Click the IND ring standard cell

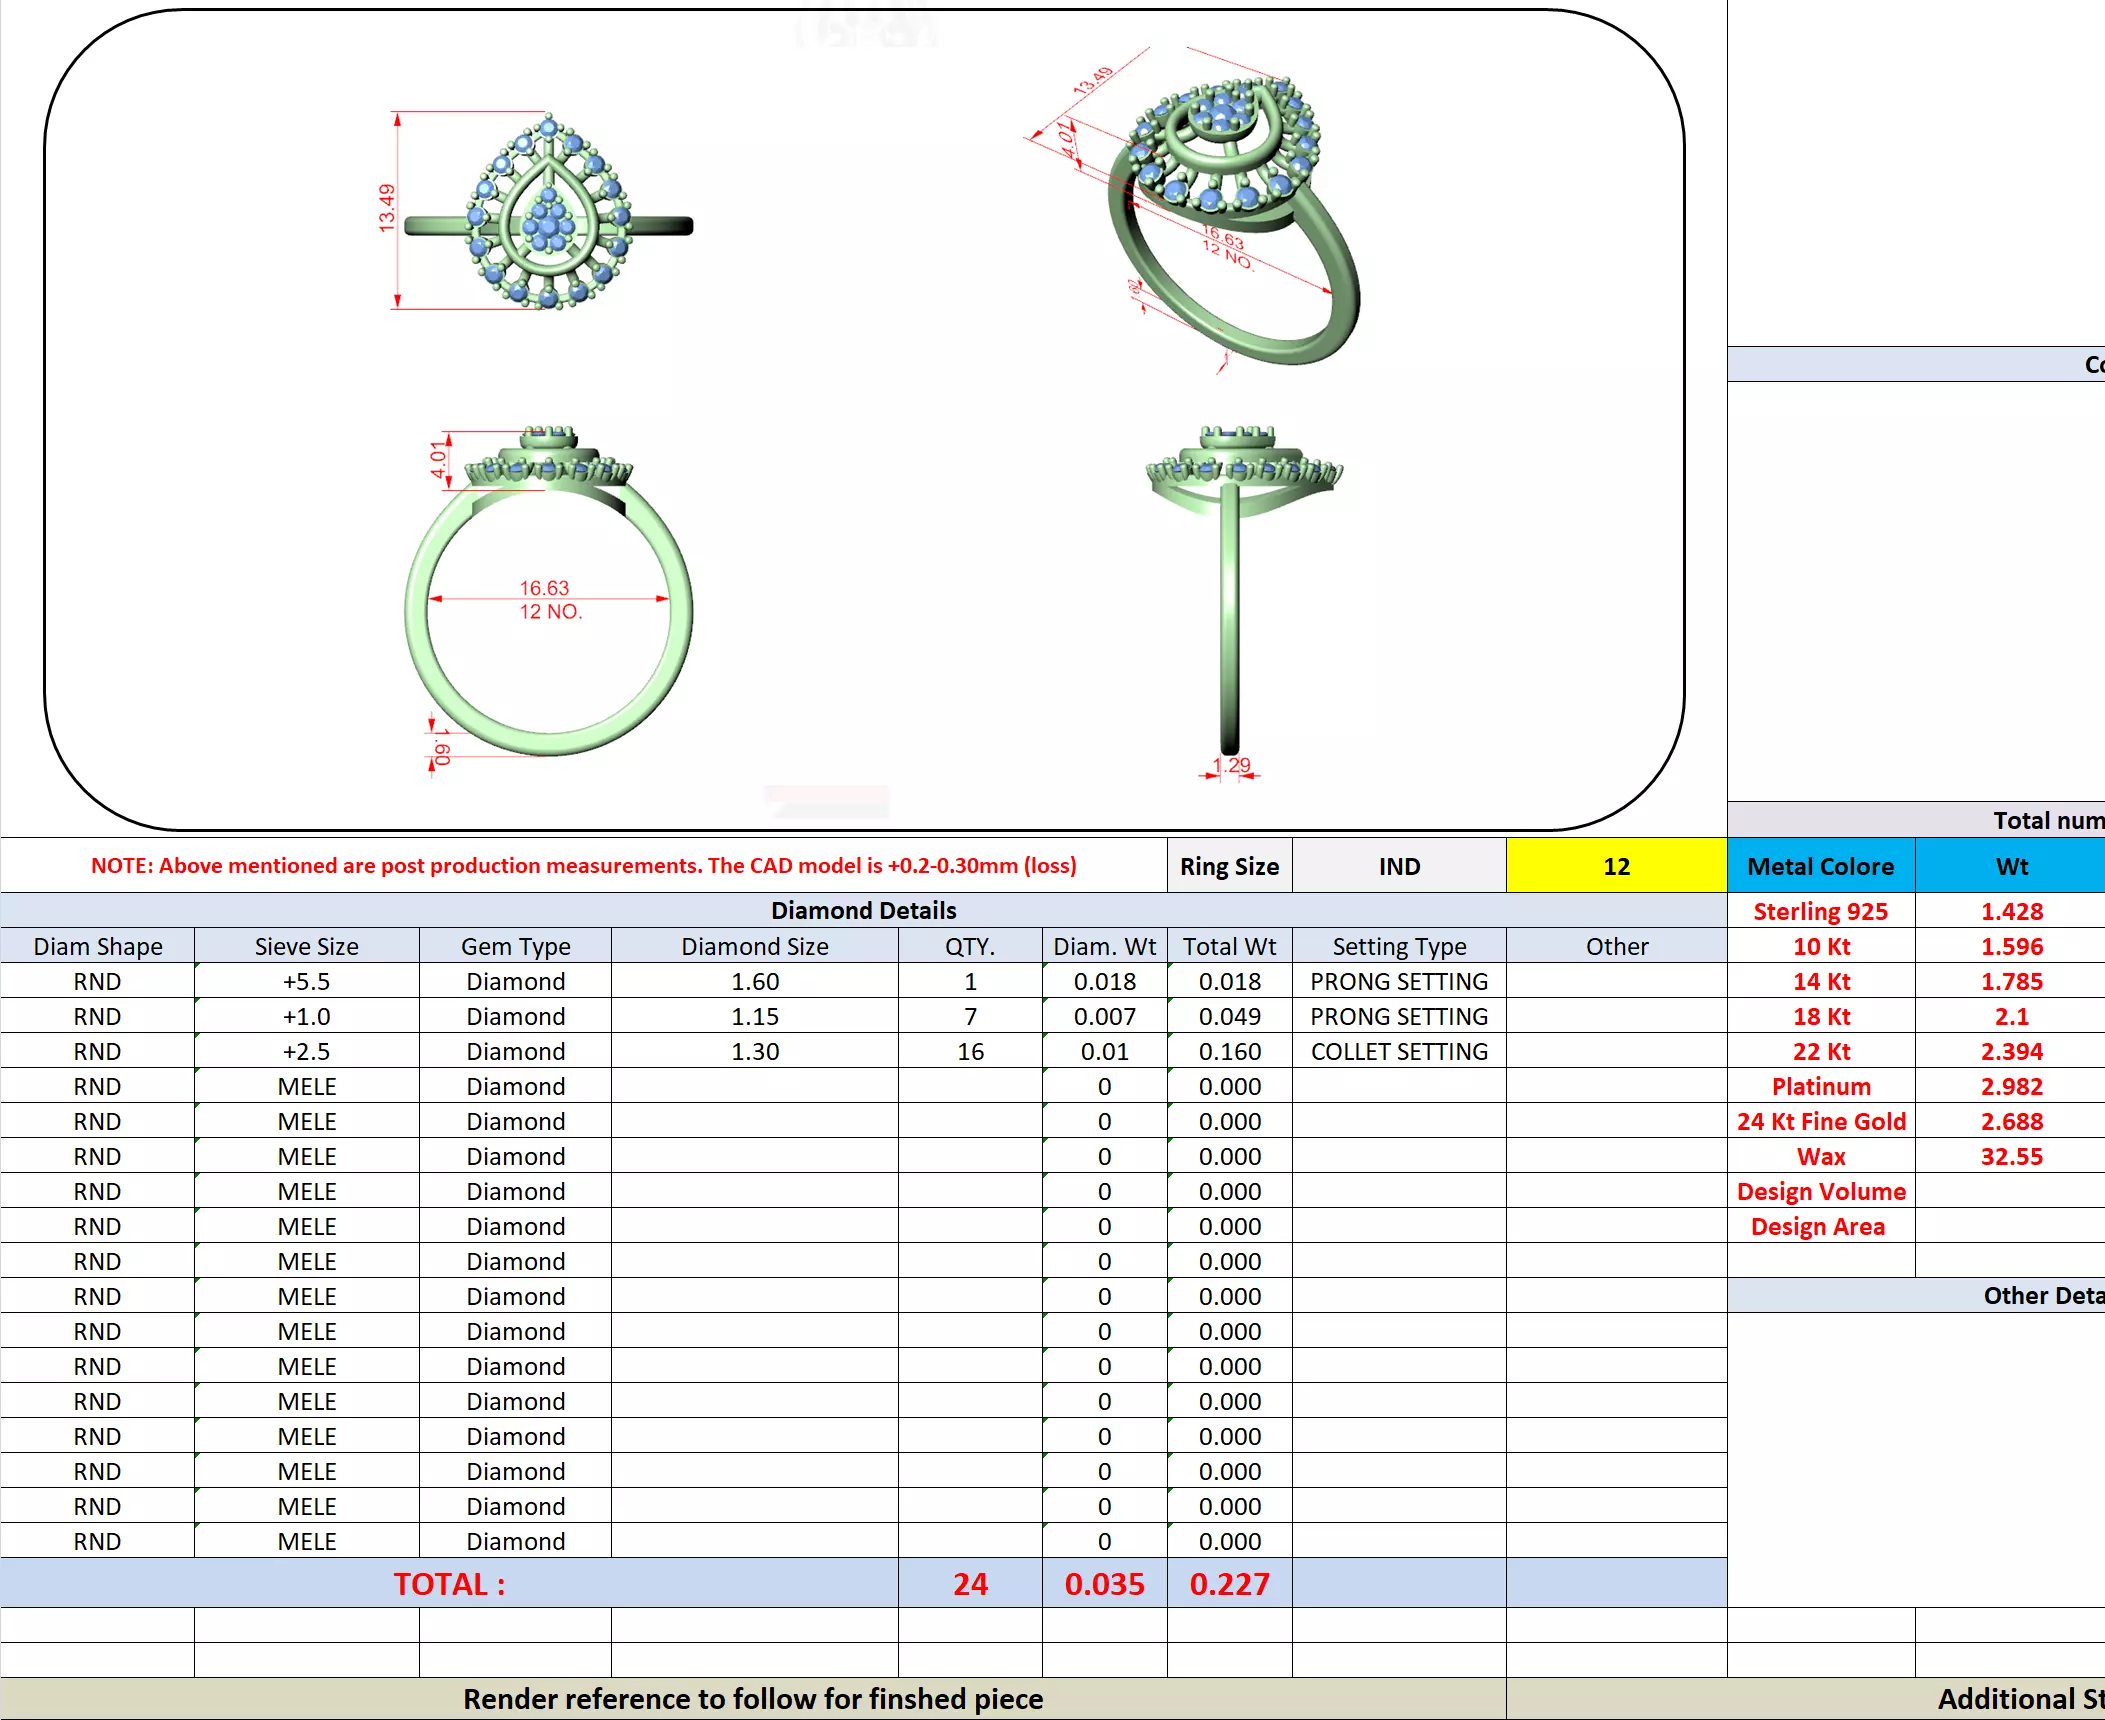pyautogui.click(x=1399, y=866)
